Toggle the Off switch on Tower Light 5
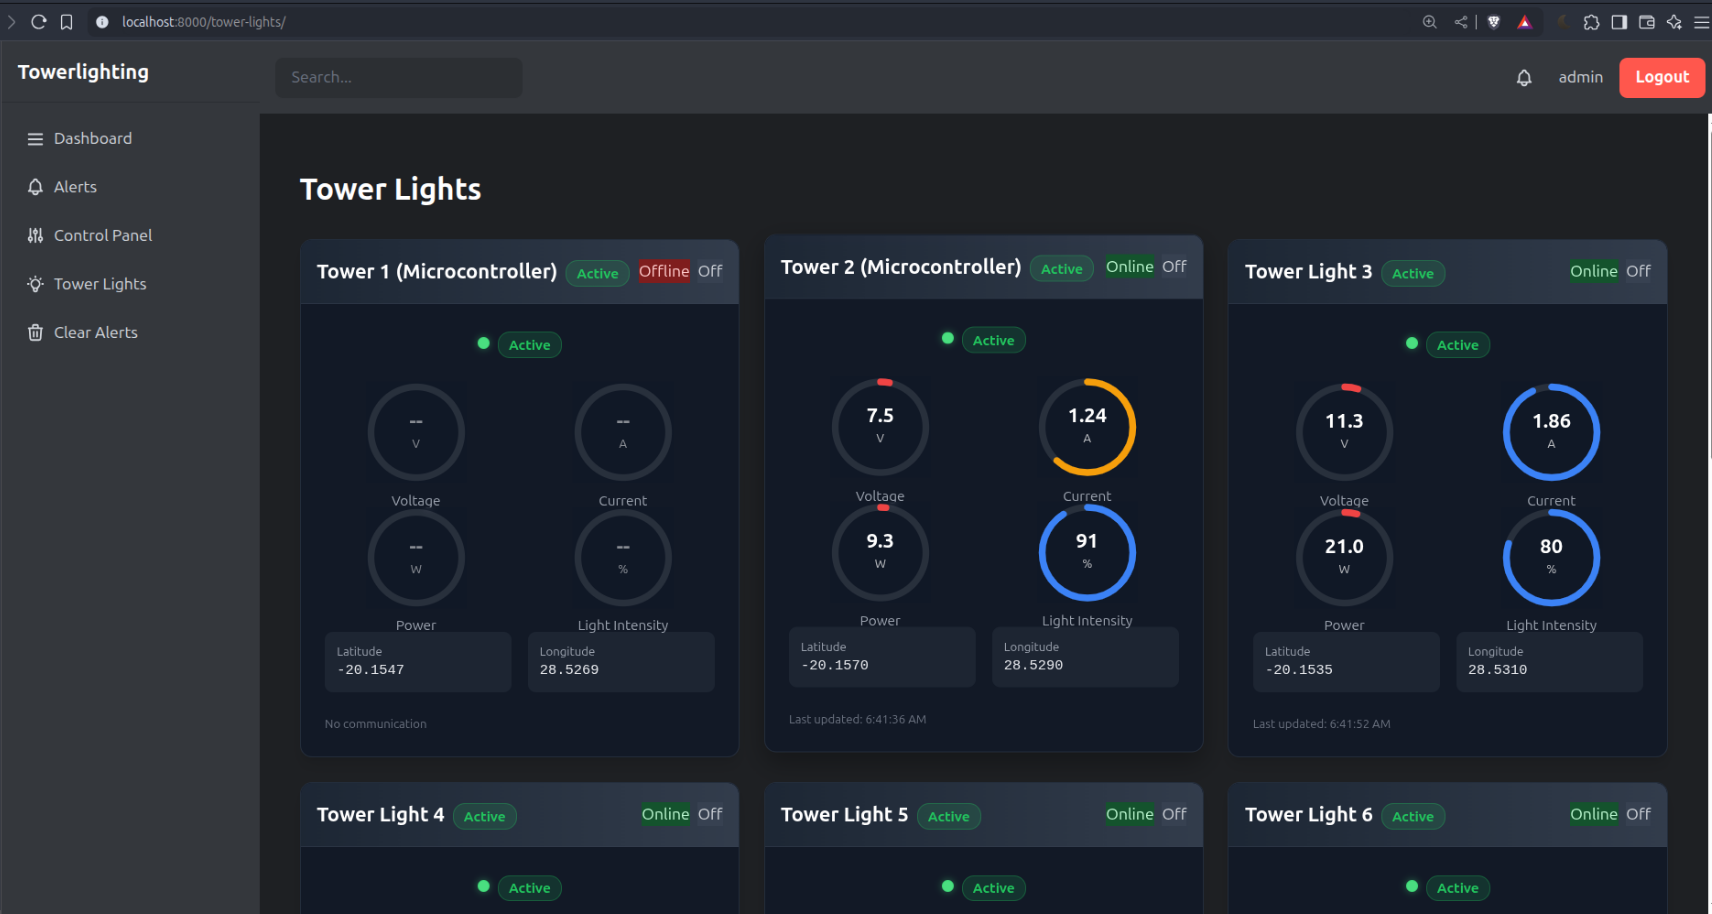This screenshot has height=914, width=1712. 1174,814
